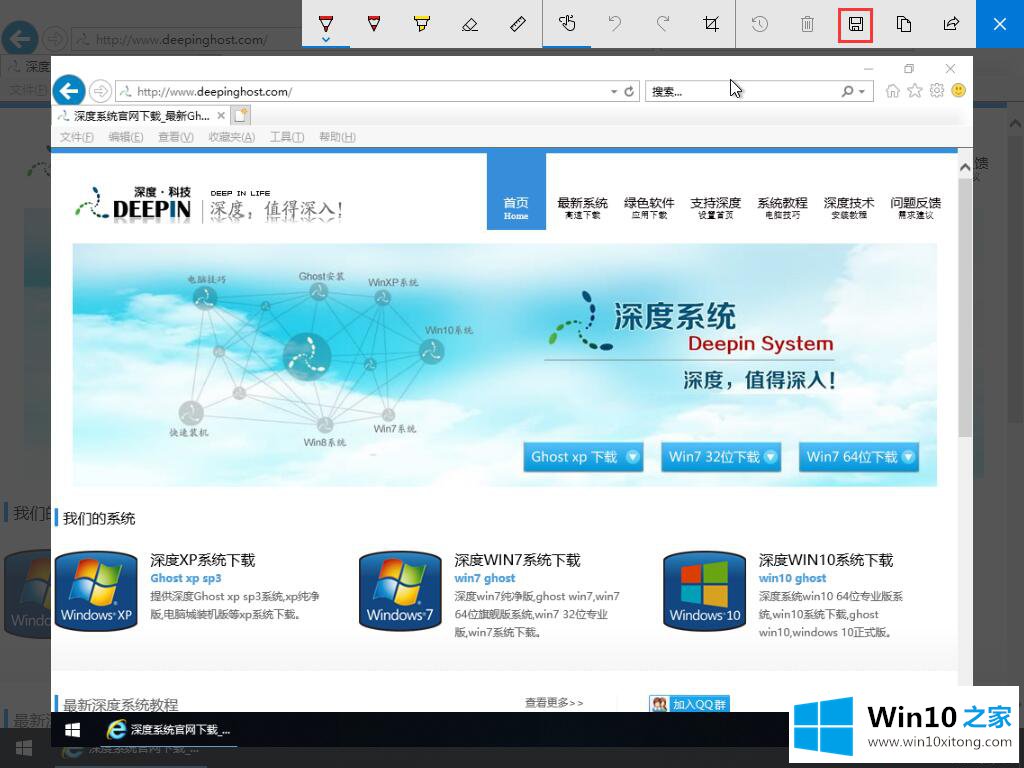
Task: Select the eraser tool
Action: pos(470,24)
